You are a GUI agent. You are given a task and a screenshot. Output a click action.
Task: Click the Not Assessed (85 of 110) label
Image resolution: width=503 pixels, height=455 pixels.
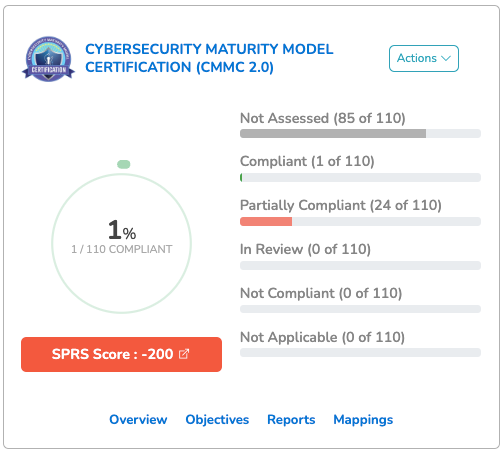(x=323, y=118)
